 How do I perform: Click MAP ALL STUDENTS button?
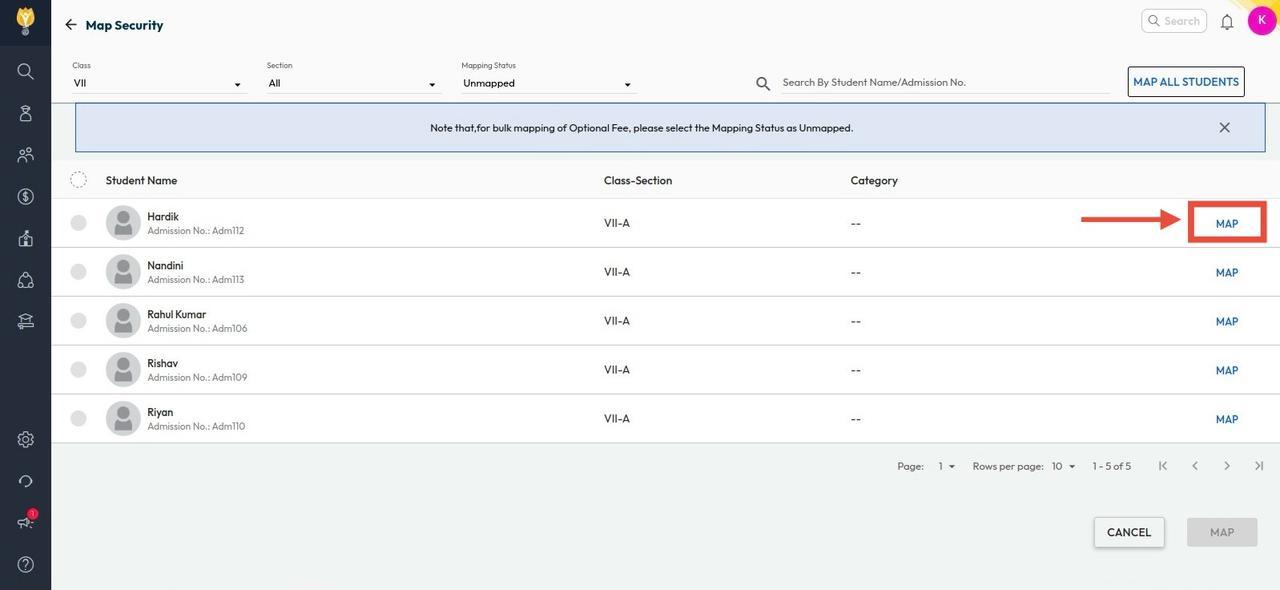tap(1185, 82)
